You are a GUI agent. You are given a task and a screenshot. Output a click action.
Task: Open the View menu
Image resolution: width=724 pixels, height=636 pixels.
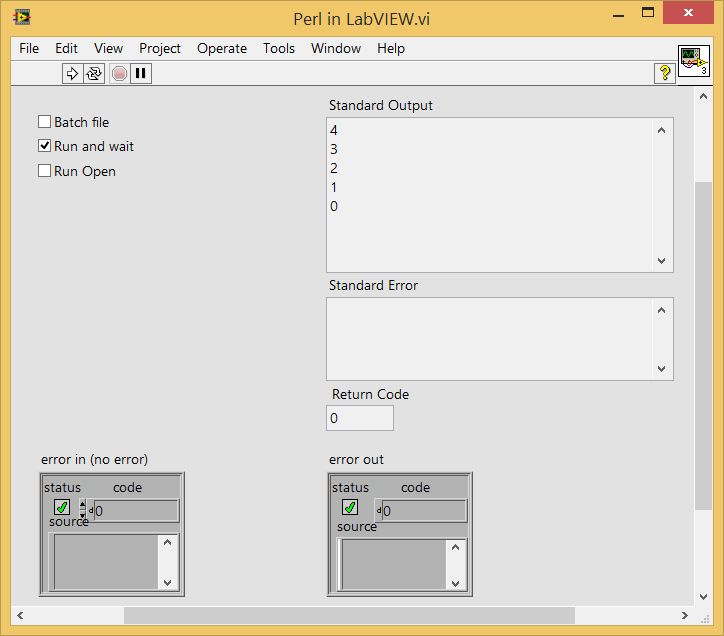tap(109, 48)
